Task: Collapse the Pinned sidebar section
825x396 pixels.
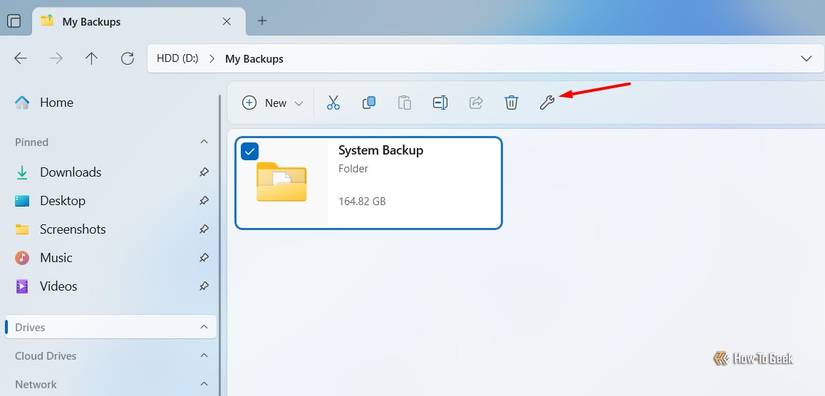Action: pos(204,142)
